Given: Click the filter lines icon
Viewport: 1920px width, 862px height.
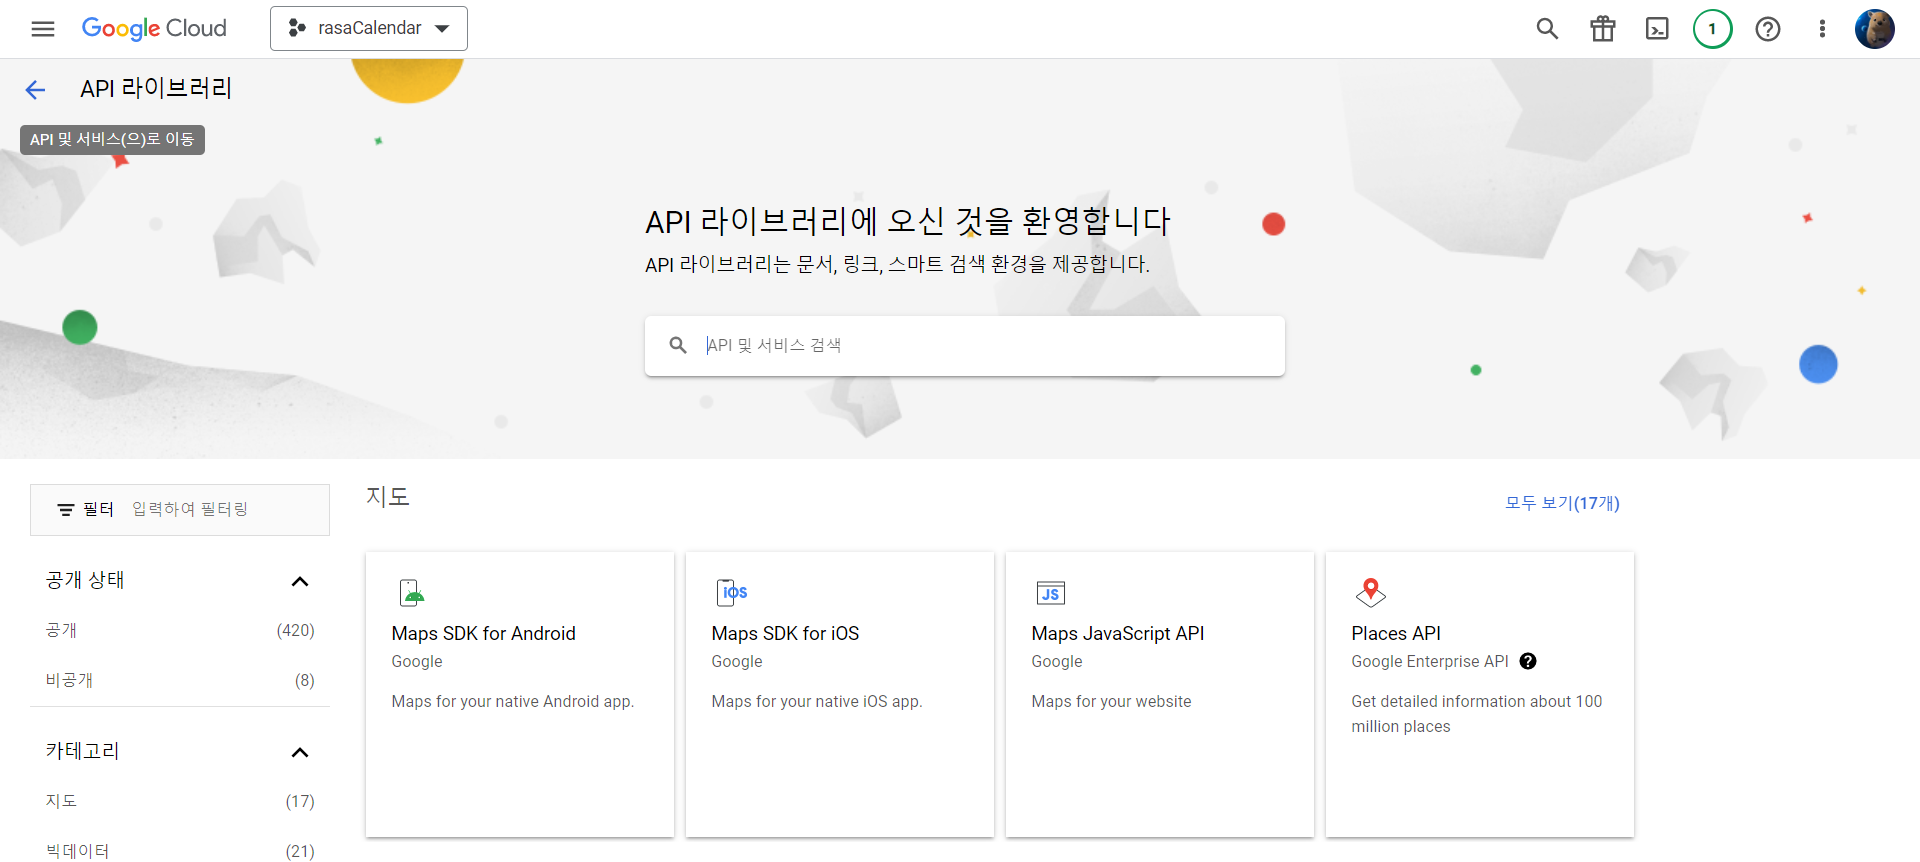Looking at the screenshot, I should click(x=66, y=510).
